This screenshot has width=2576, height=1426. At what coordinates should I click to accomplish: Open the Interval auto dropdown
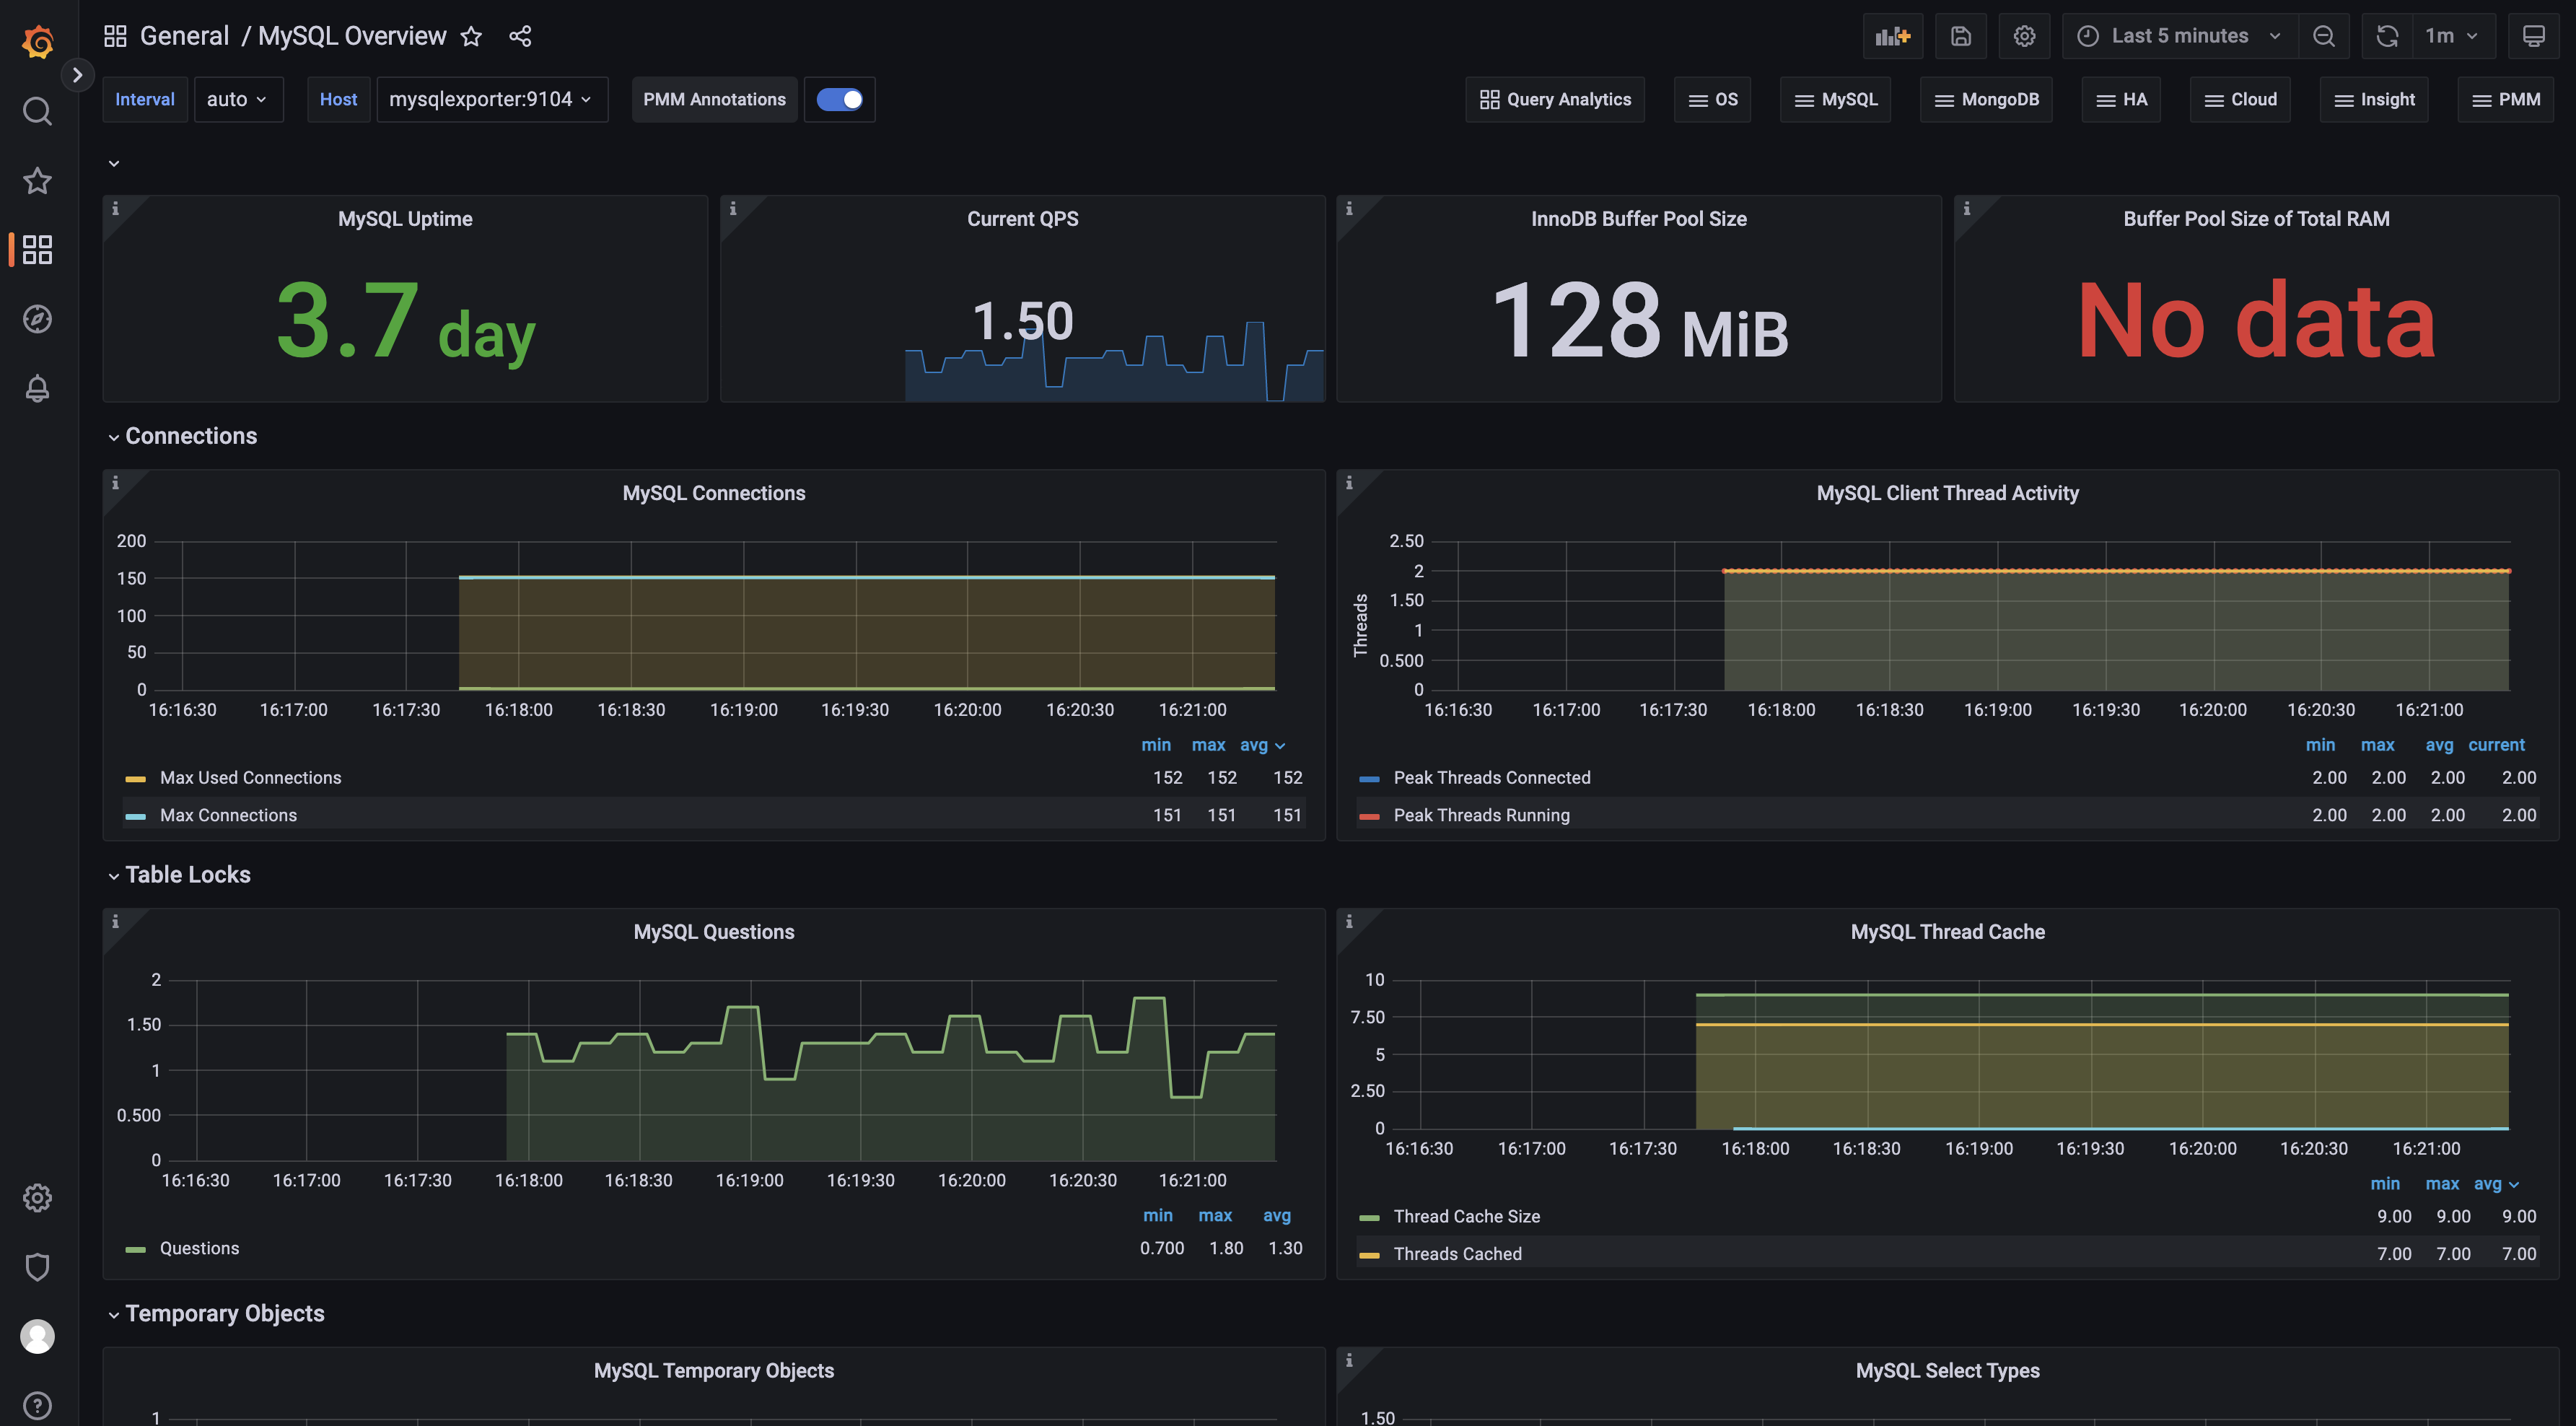coord(237,99)
